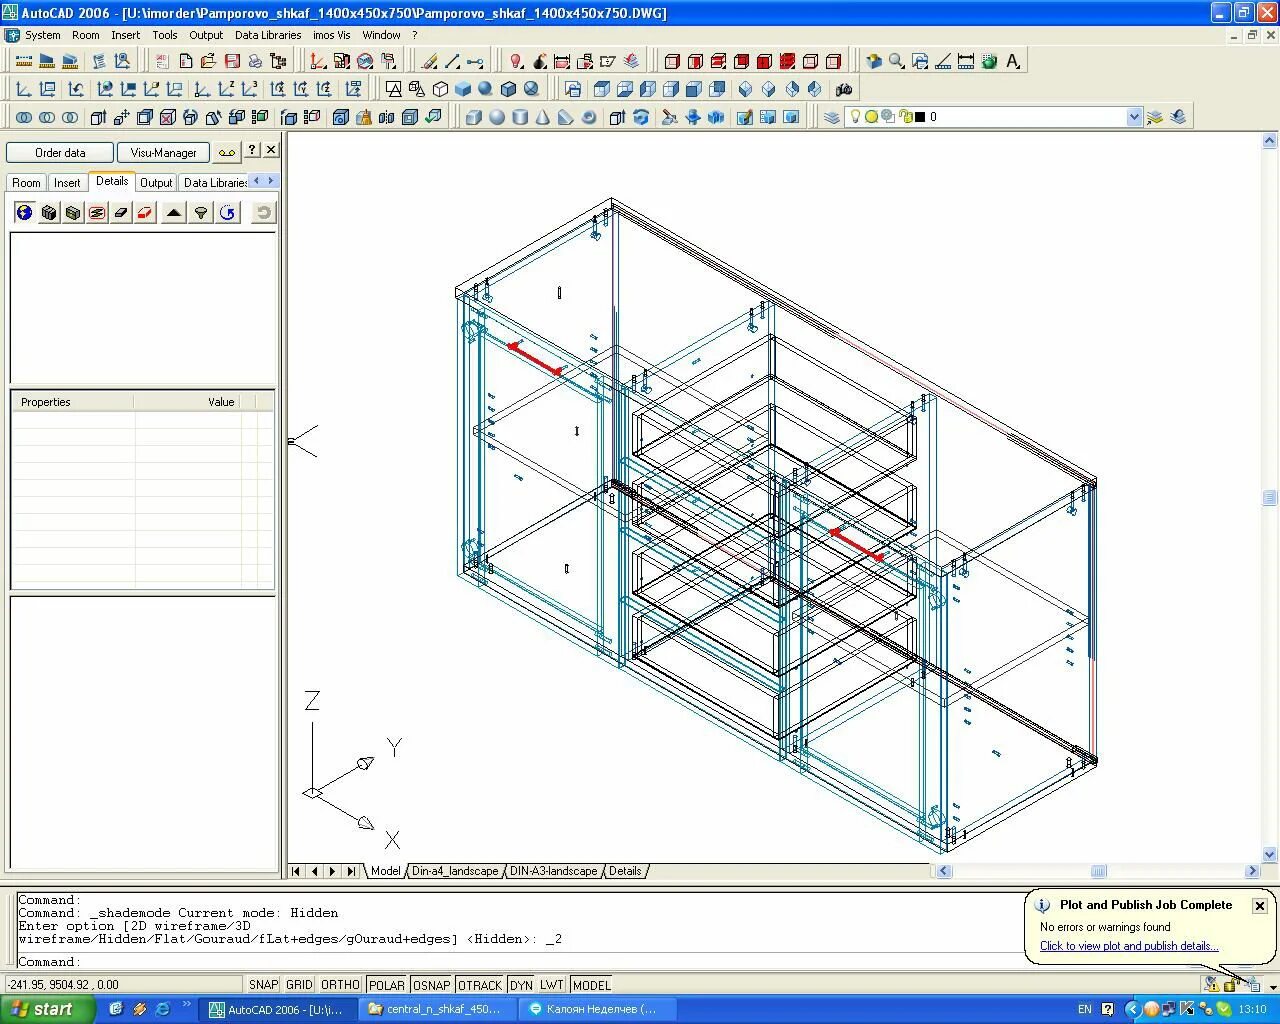Go to first layout tab arrow
This screenshot has width=1280, height=1024.
coord(296,871)
